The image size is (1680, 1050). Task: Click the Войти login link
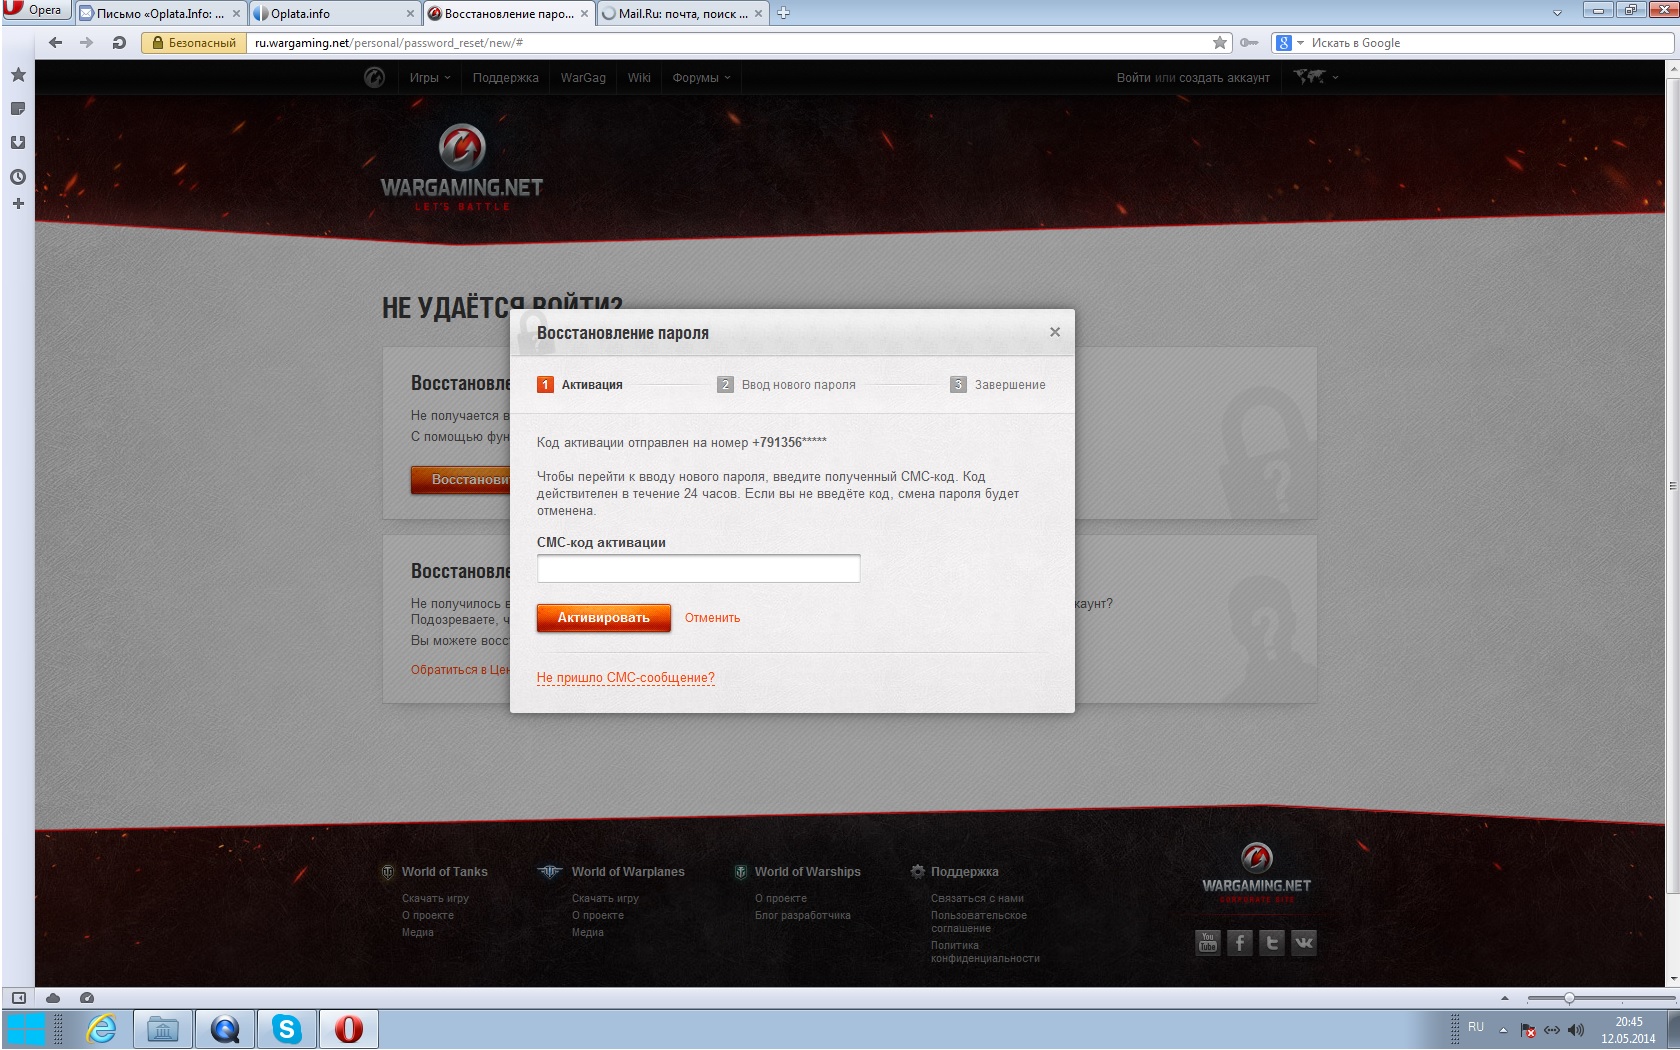pyautogui.click(x=1133, y=78)
